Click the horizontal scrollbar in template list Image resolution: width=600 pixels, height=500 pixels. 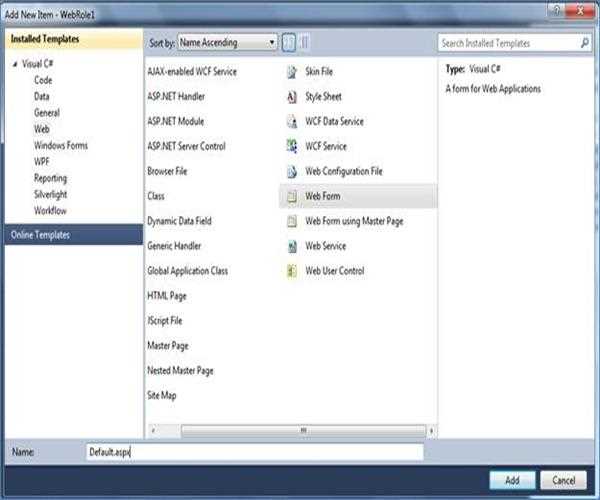300,431
